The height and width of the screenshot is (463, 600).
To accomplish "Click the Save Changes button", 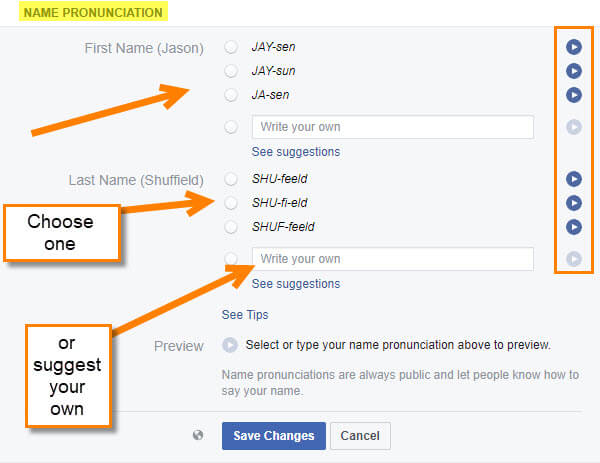I will 274,436.
